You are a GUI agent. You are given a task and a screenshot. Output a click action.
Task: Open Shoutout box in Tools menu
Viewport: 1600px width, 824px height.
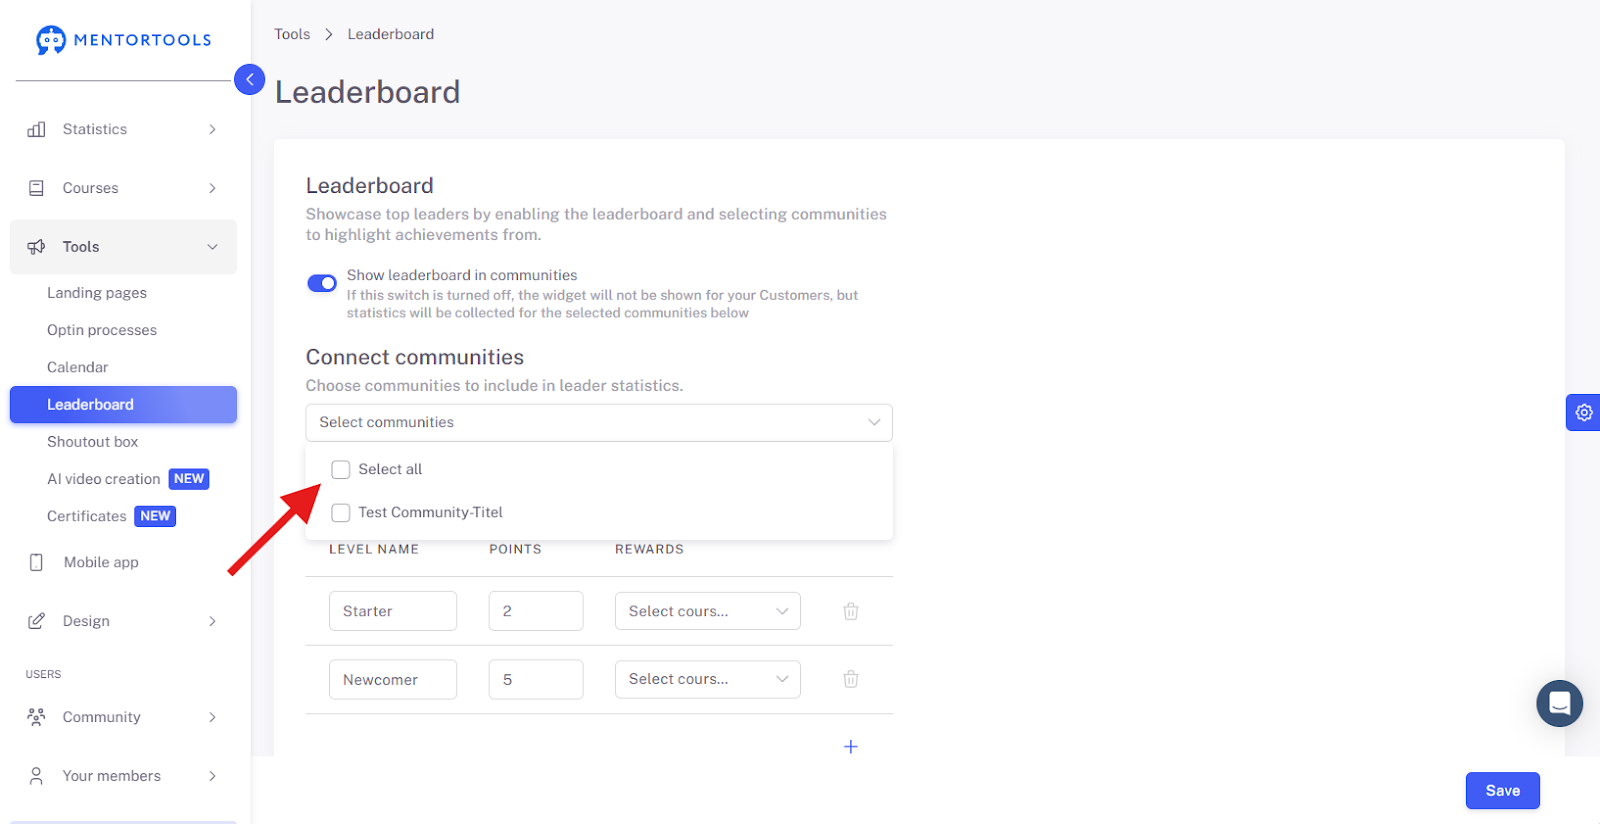[x=93, y=442]
